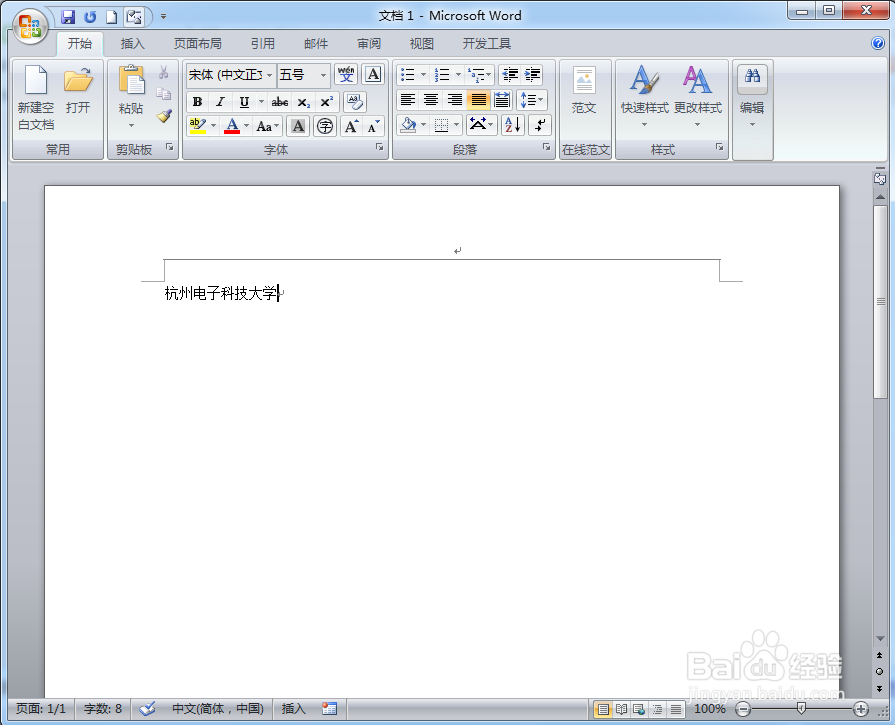Click macro recording icon in status bar

[329, 709]
